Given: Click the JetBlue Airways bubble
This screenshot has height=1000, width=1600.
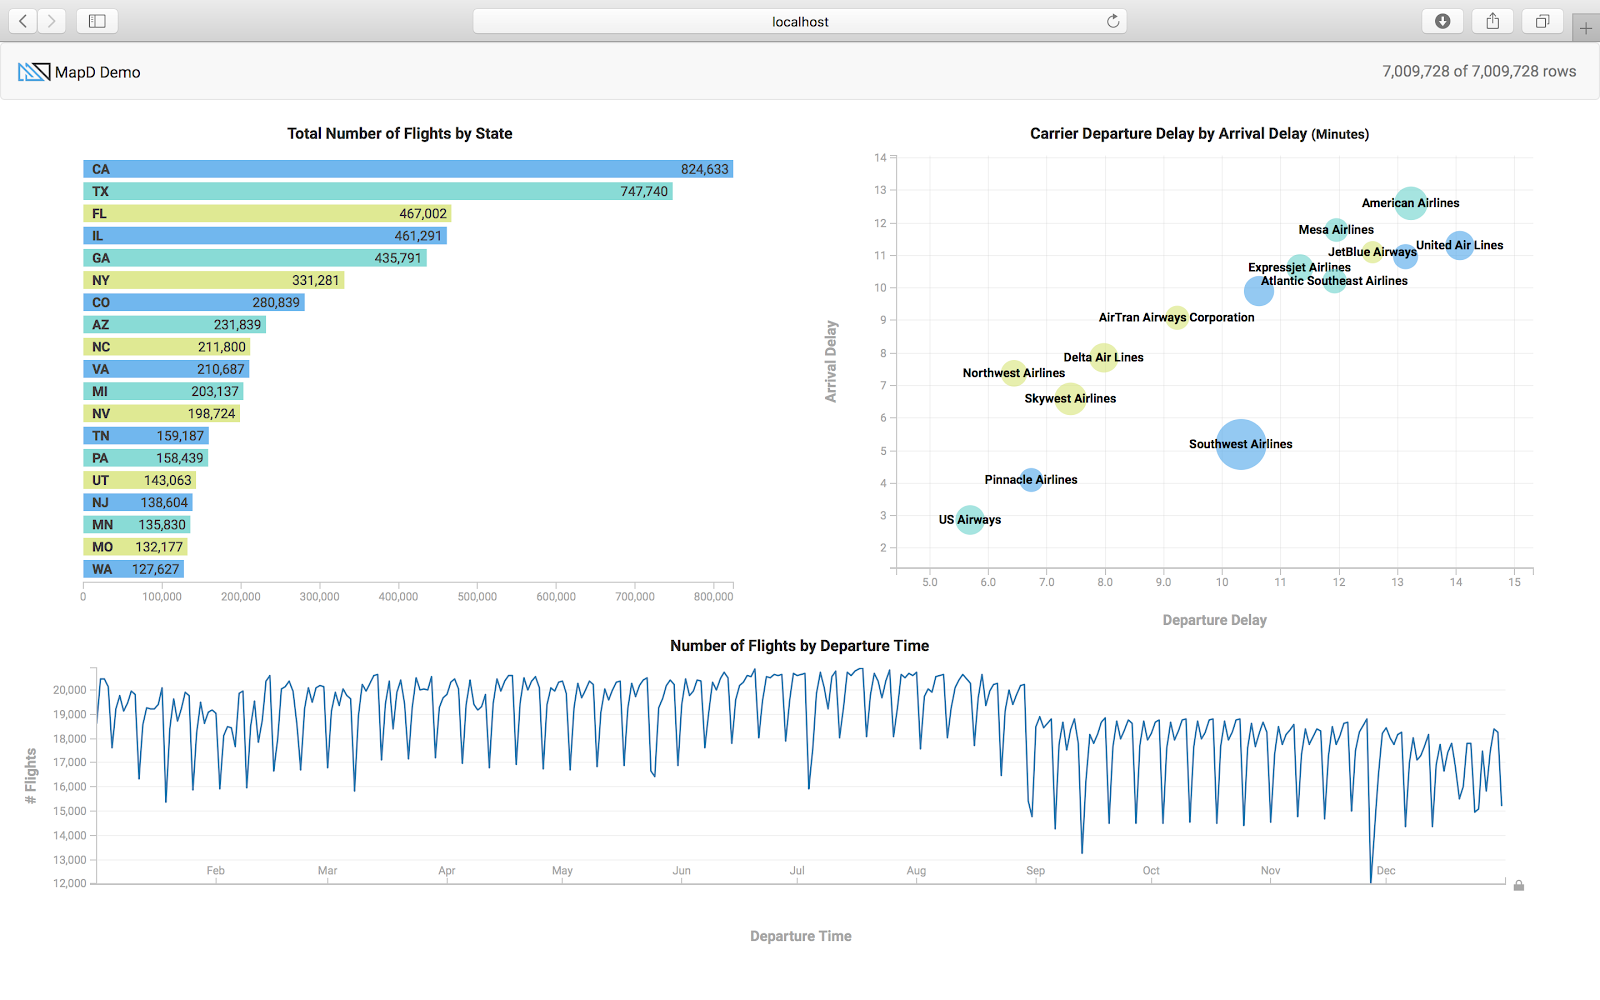Looking at the screenshot, I should click(x=1373, y=252).
